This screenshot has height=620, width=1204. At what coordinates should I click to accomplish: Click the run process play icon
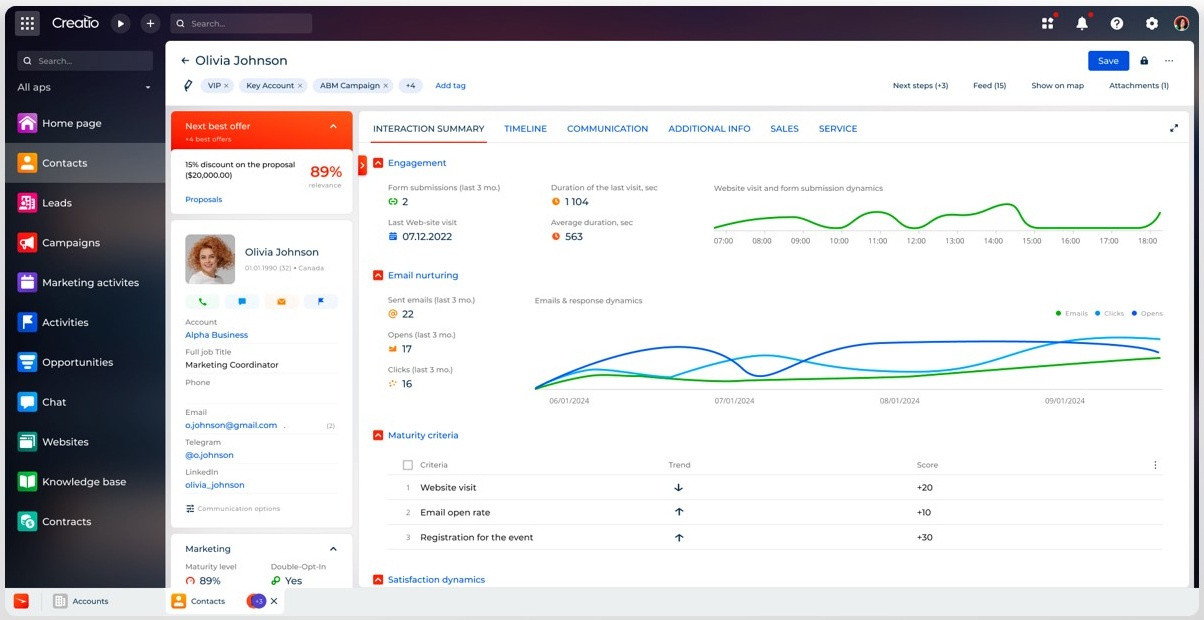(120, 23)
